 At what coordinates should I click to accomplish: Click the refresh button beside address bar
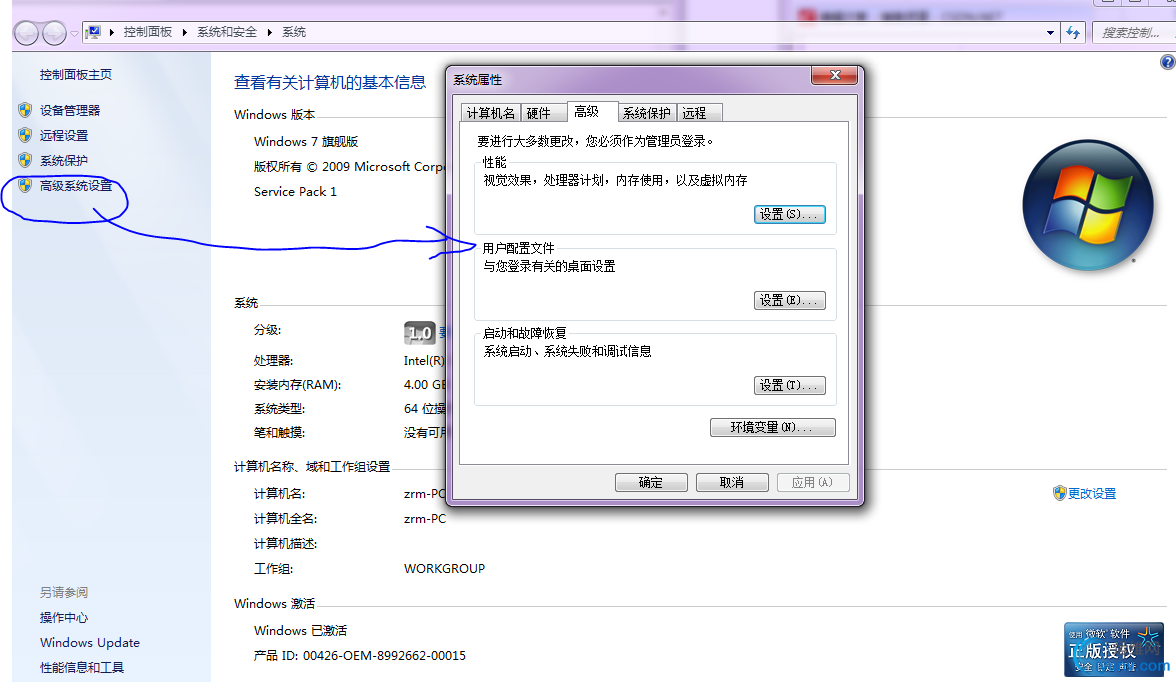(1073, 32)
